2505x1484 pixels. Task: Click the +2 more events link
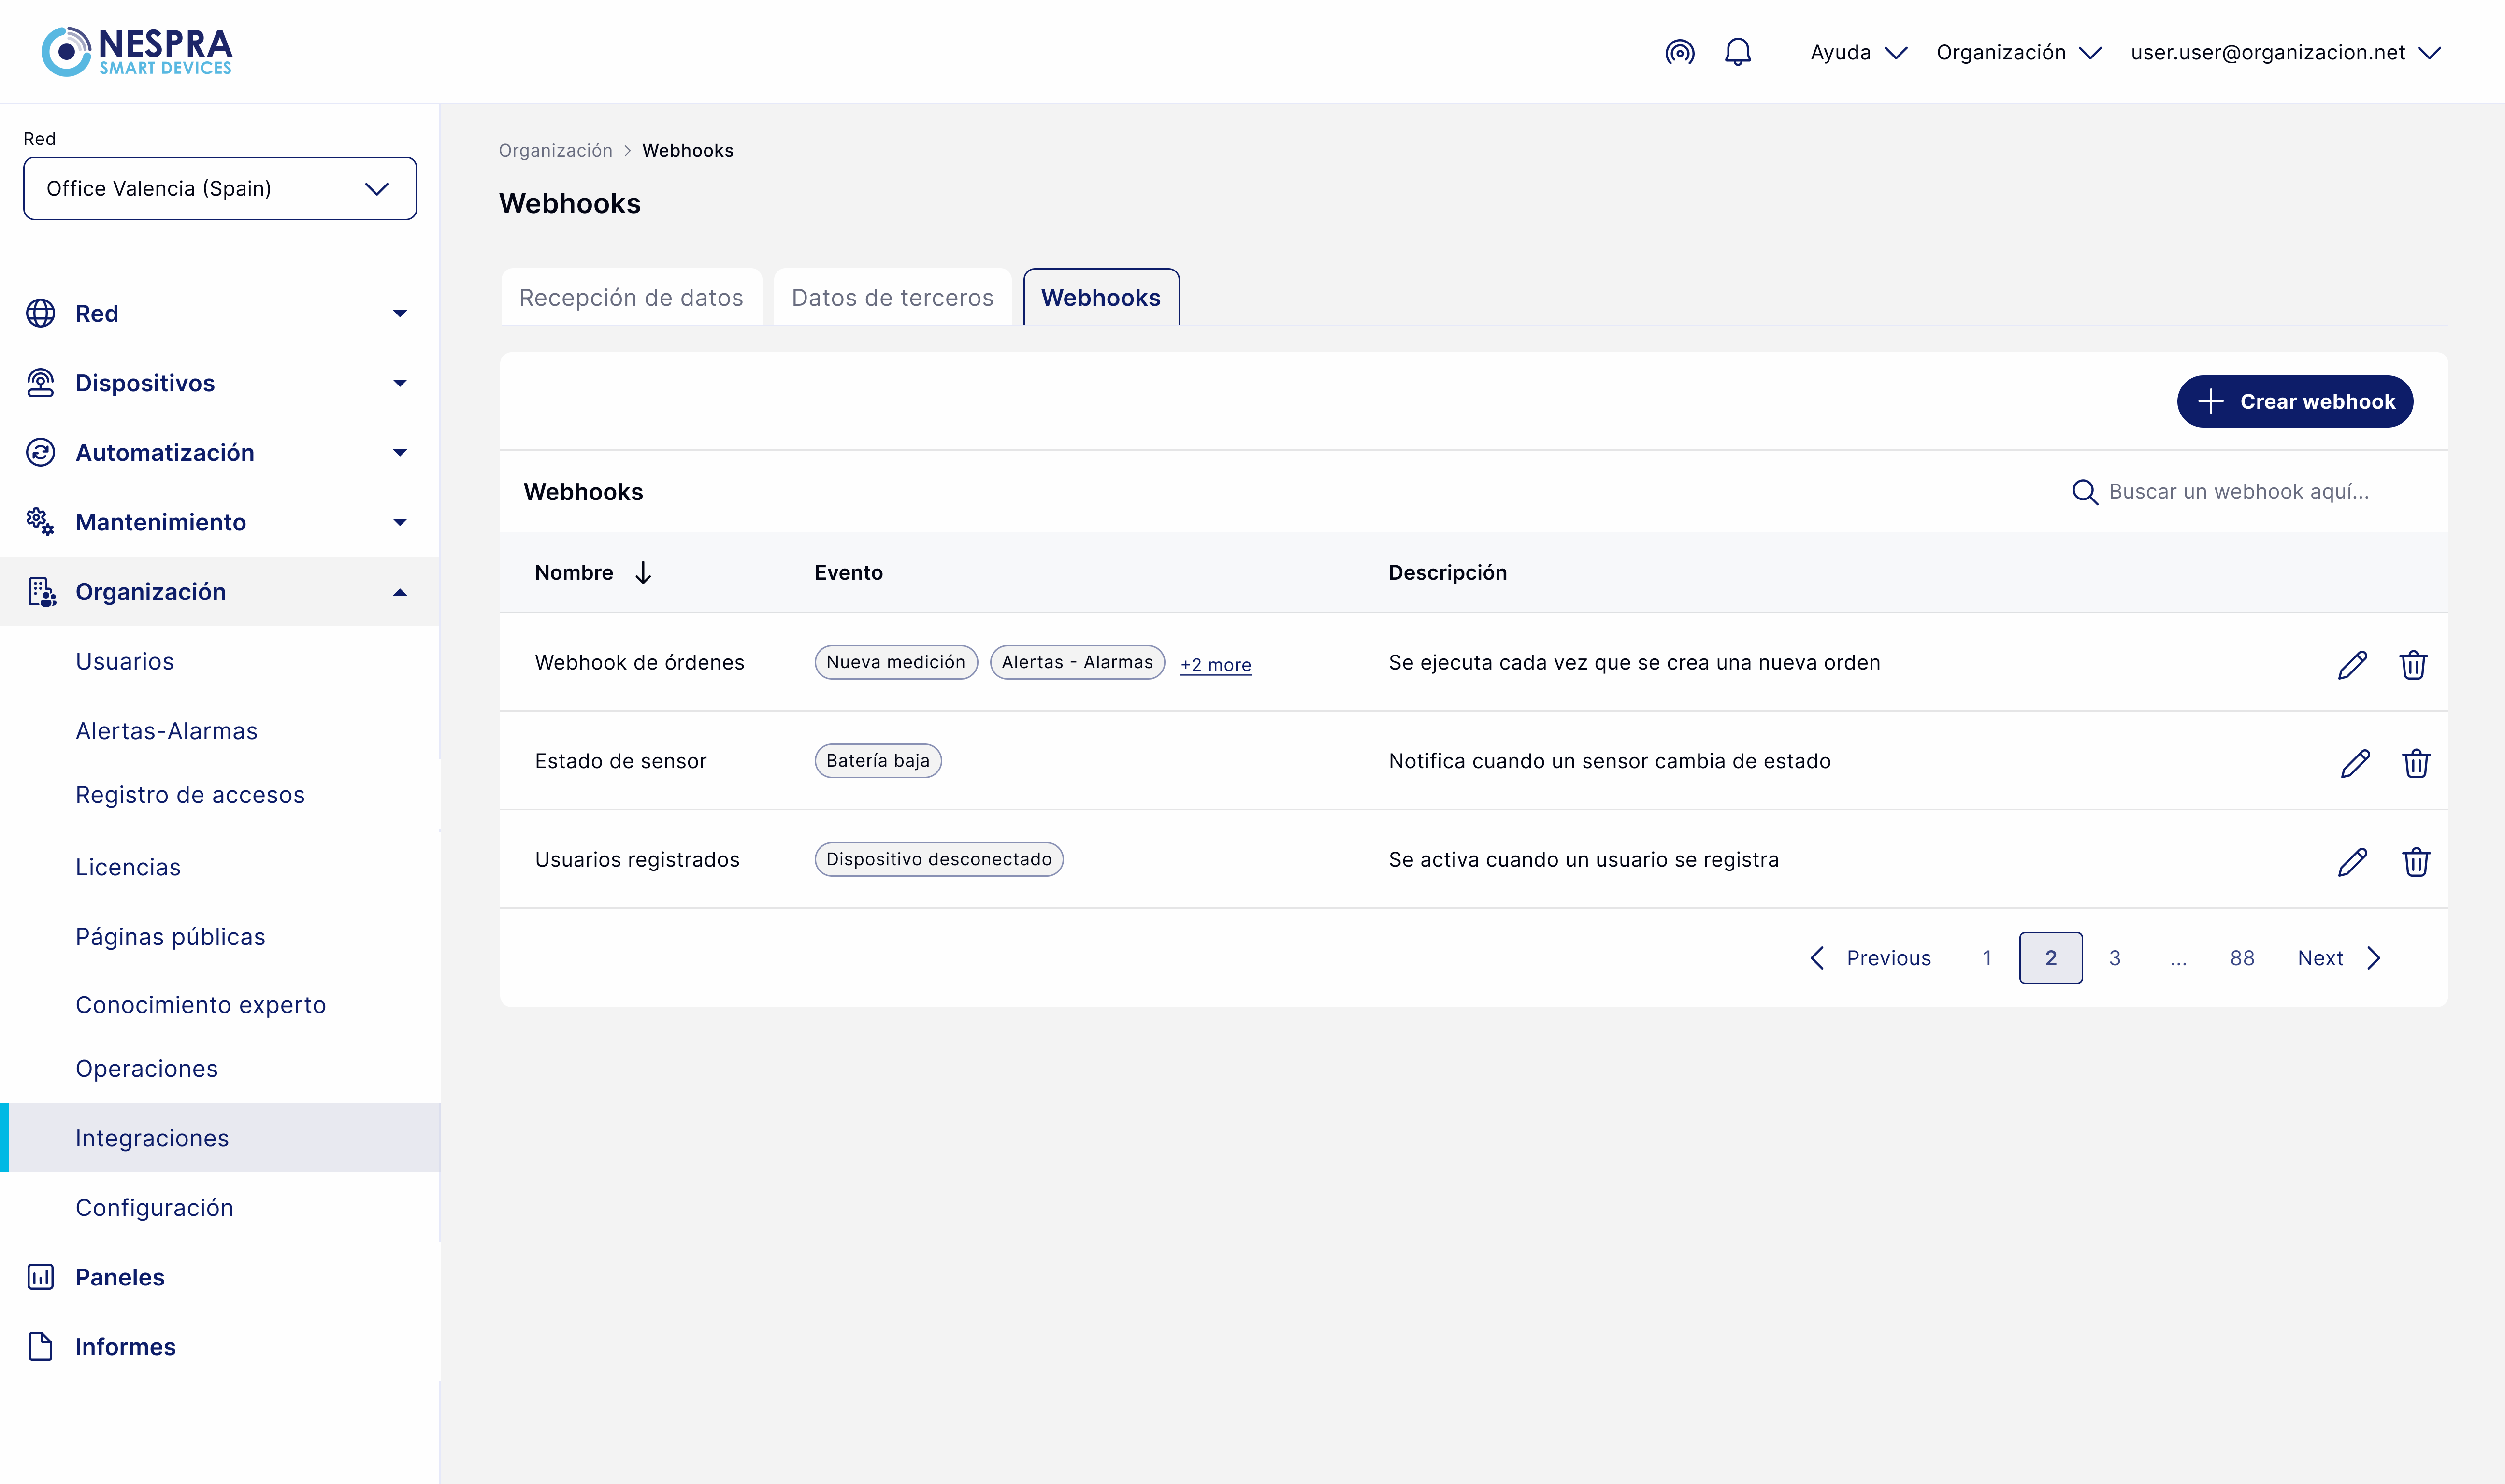coord(1215,664)
